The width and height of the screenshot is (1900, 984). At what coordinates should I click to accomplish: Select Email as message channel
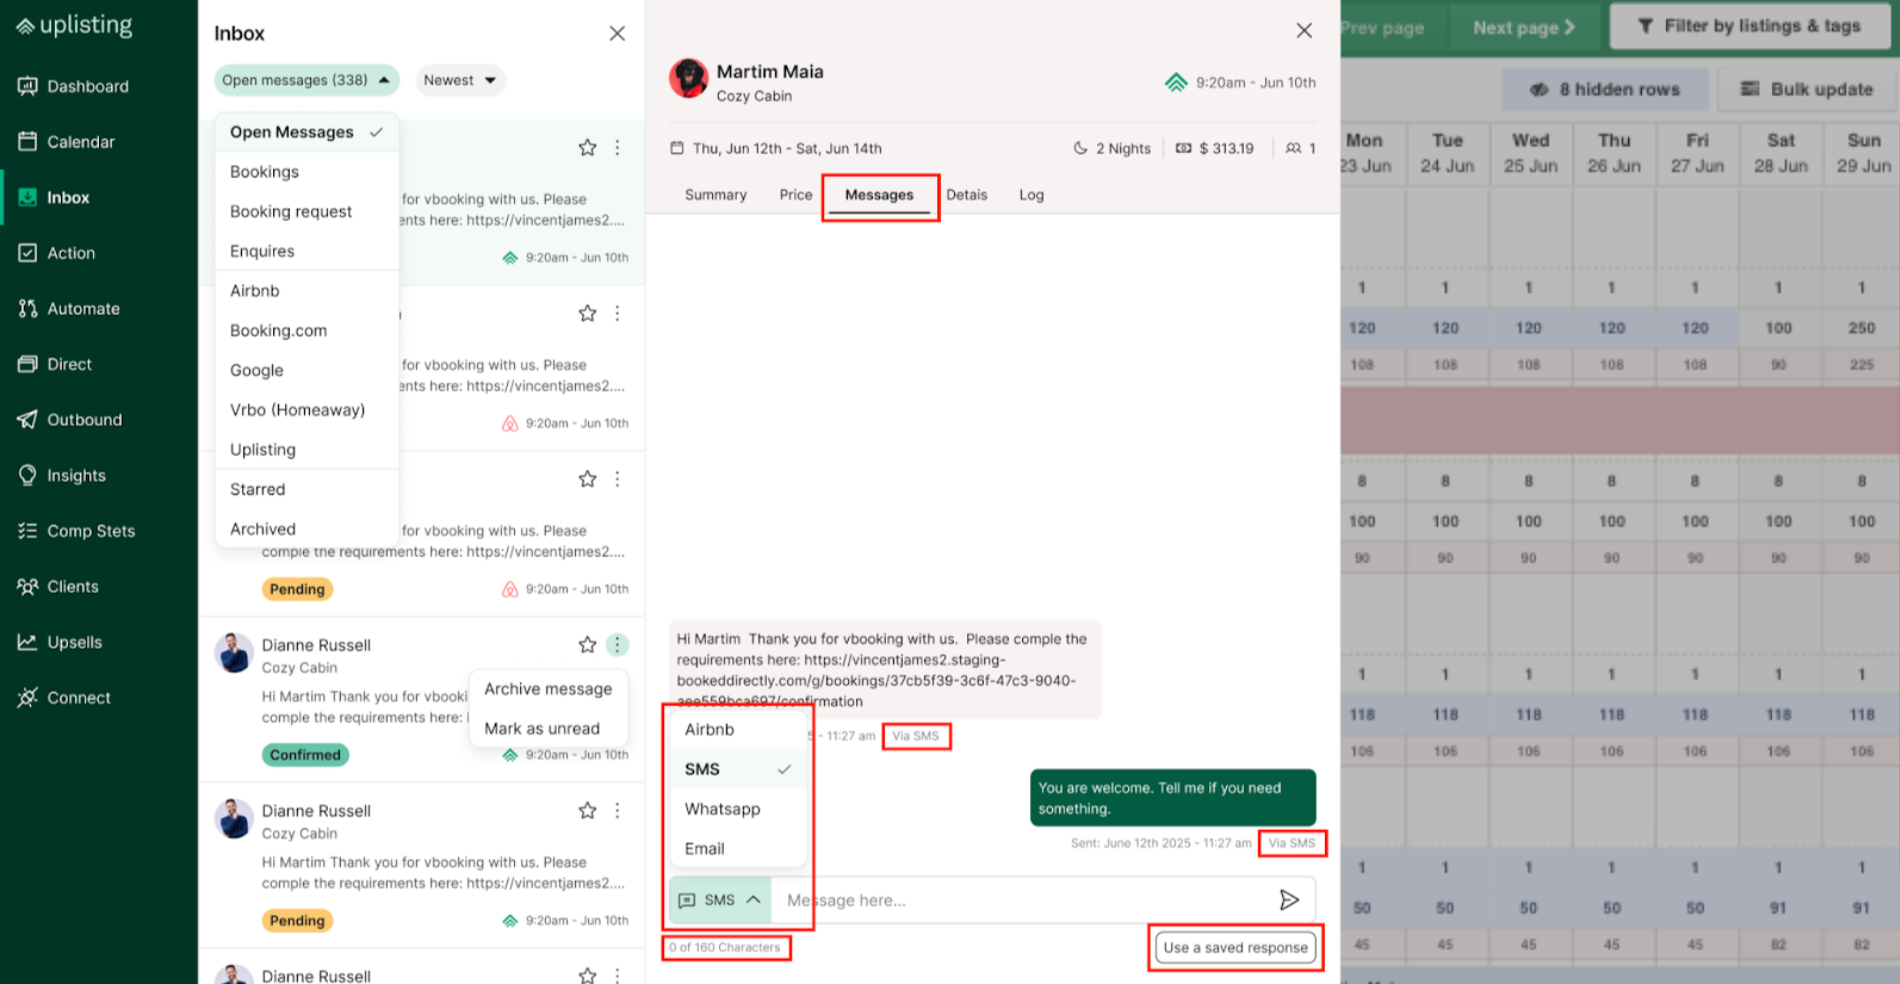pos(736,849)
